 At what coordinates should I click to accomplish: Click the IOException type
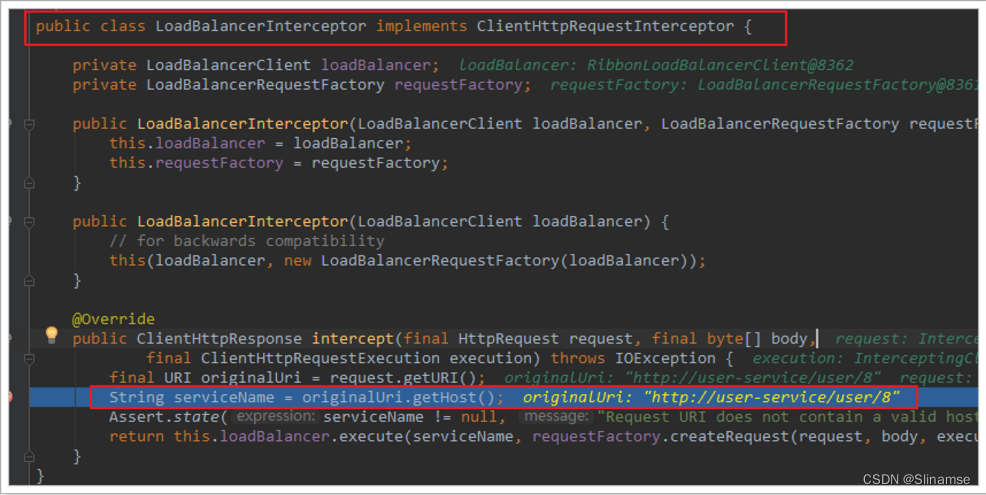[x=665, y=358]
